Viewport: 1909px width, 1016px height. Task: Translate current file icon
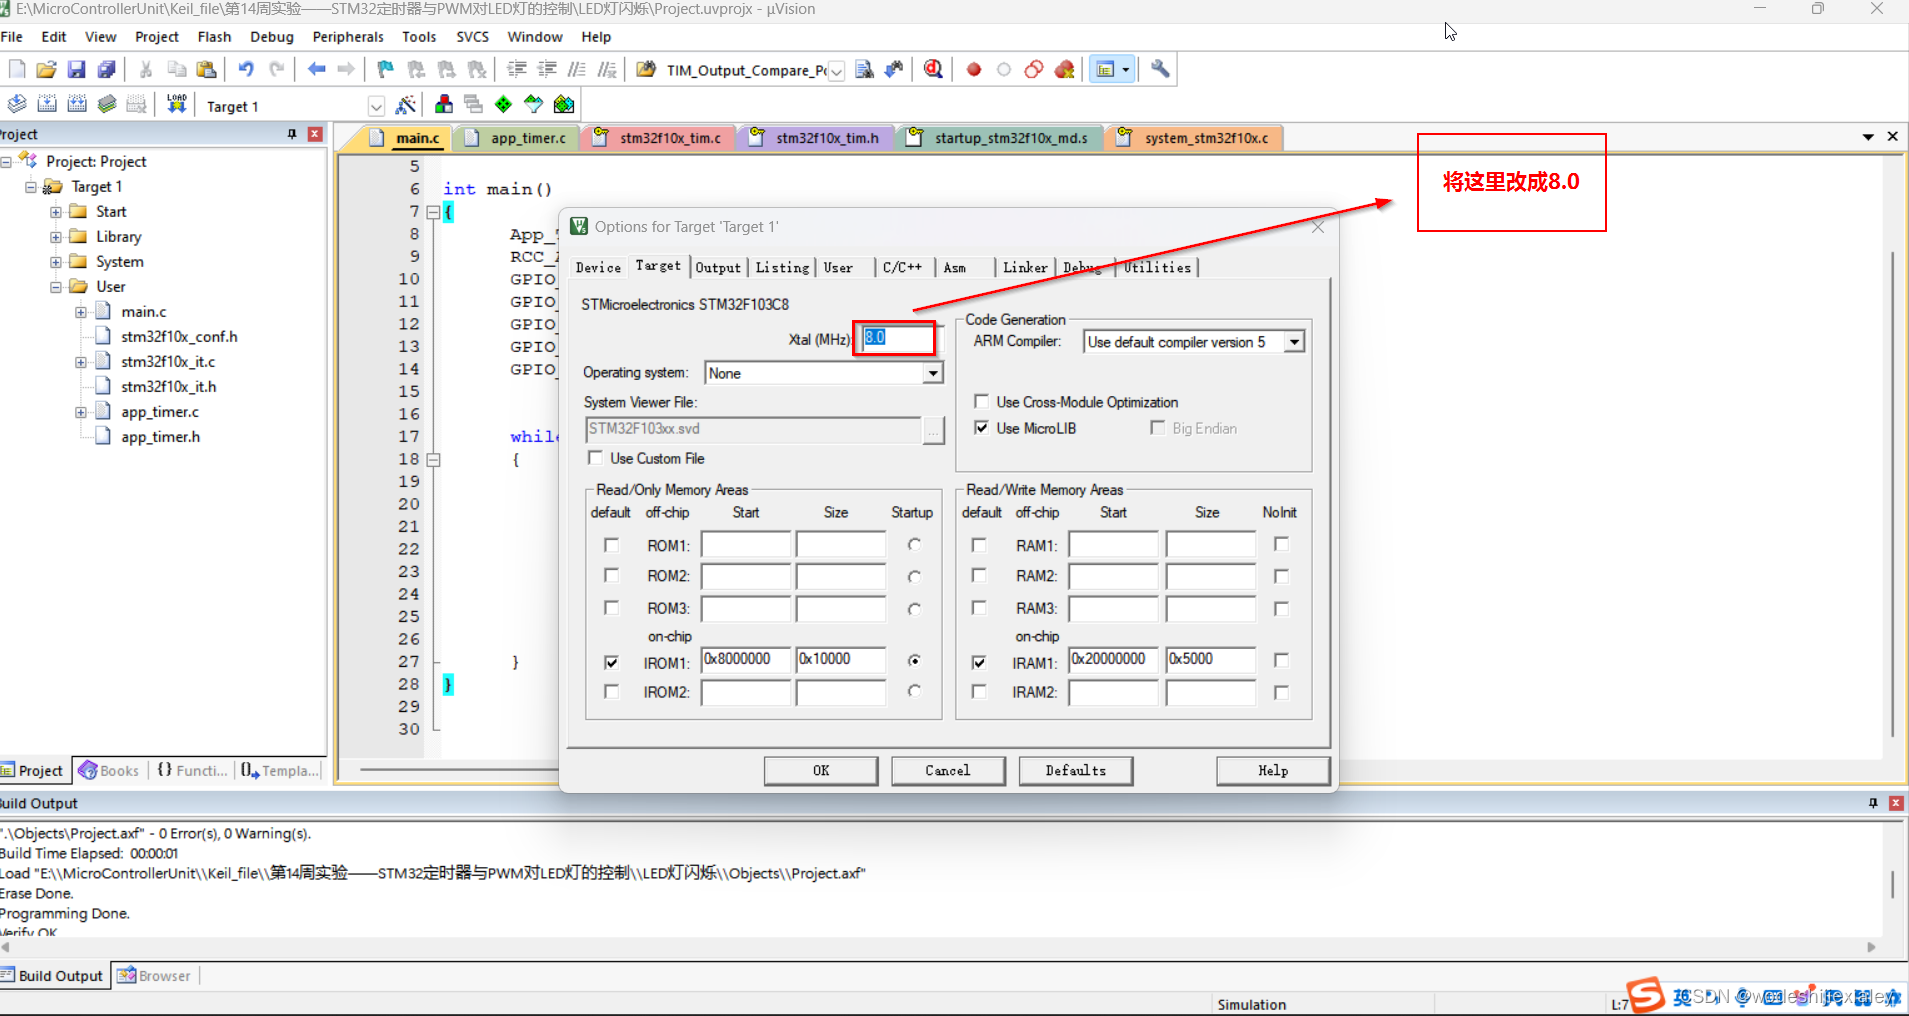[x=17, y=104]
